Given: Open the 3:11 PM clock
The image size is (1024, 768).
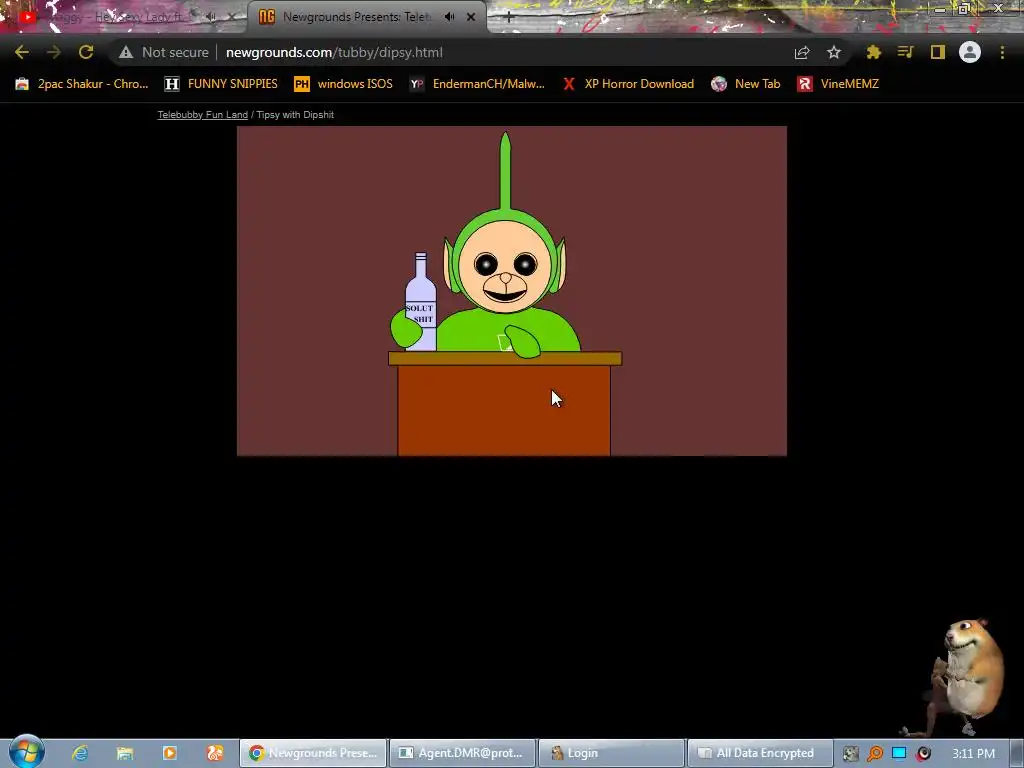Looking at the screenshot, I should coord(973,754).
